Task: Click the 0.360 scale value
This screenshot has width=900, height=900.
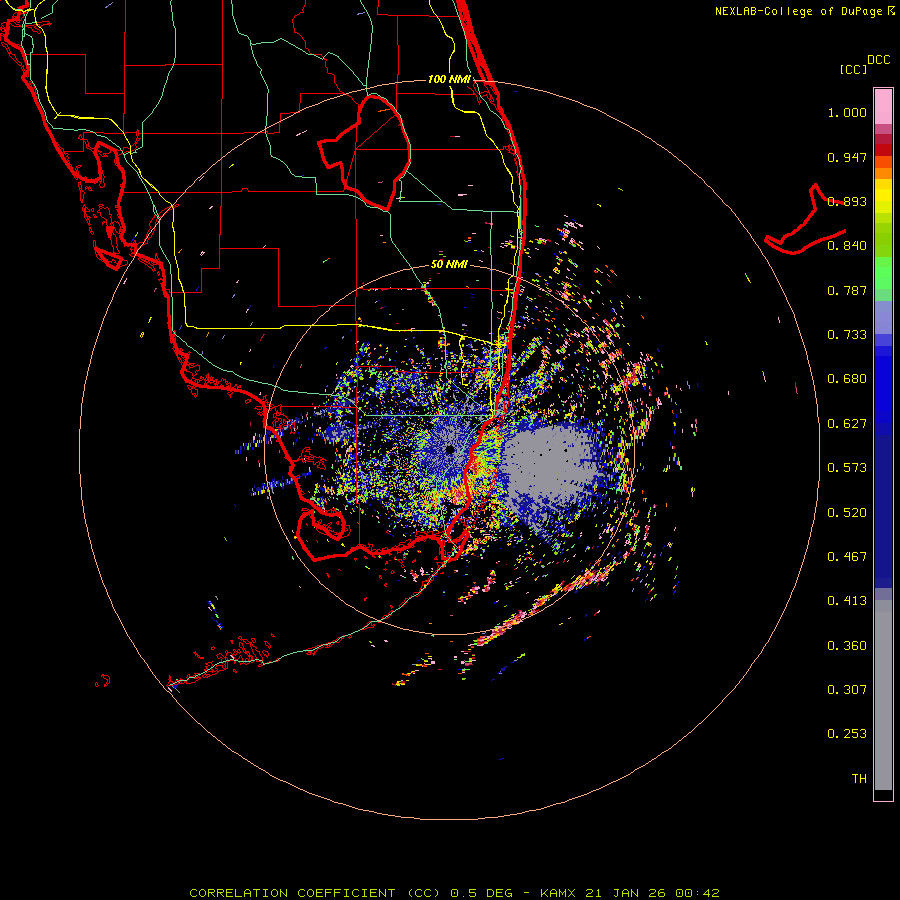Action: point(847,646)
